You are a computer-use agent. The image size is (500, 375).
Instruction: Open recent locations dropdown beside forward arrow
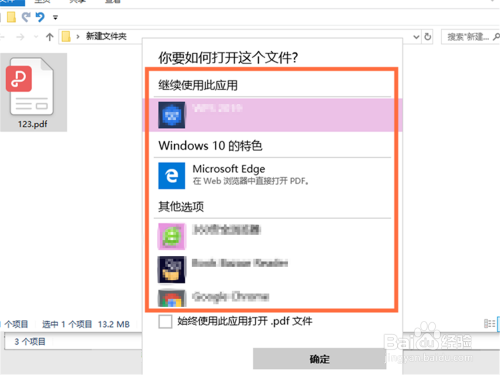pos(36,37)
